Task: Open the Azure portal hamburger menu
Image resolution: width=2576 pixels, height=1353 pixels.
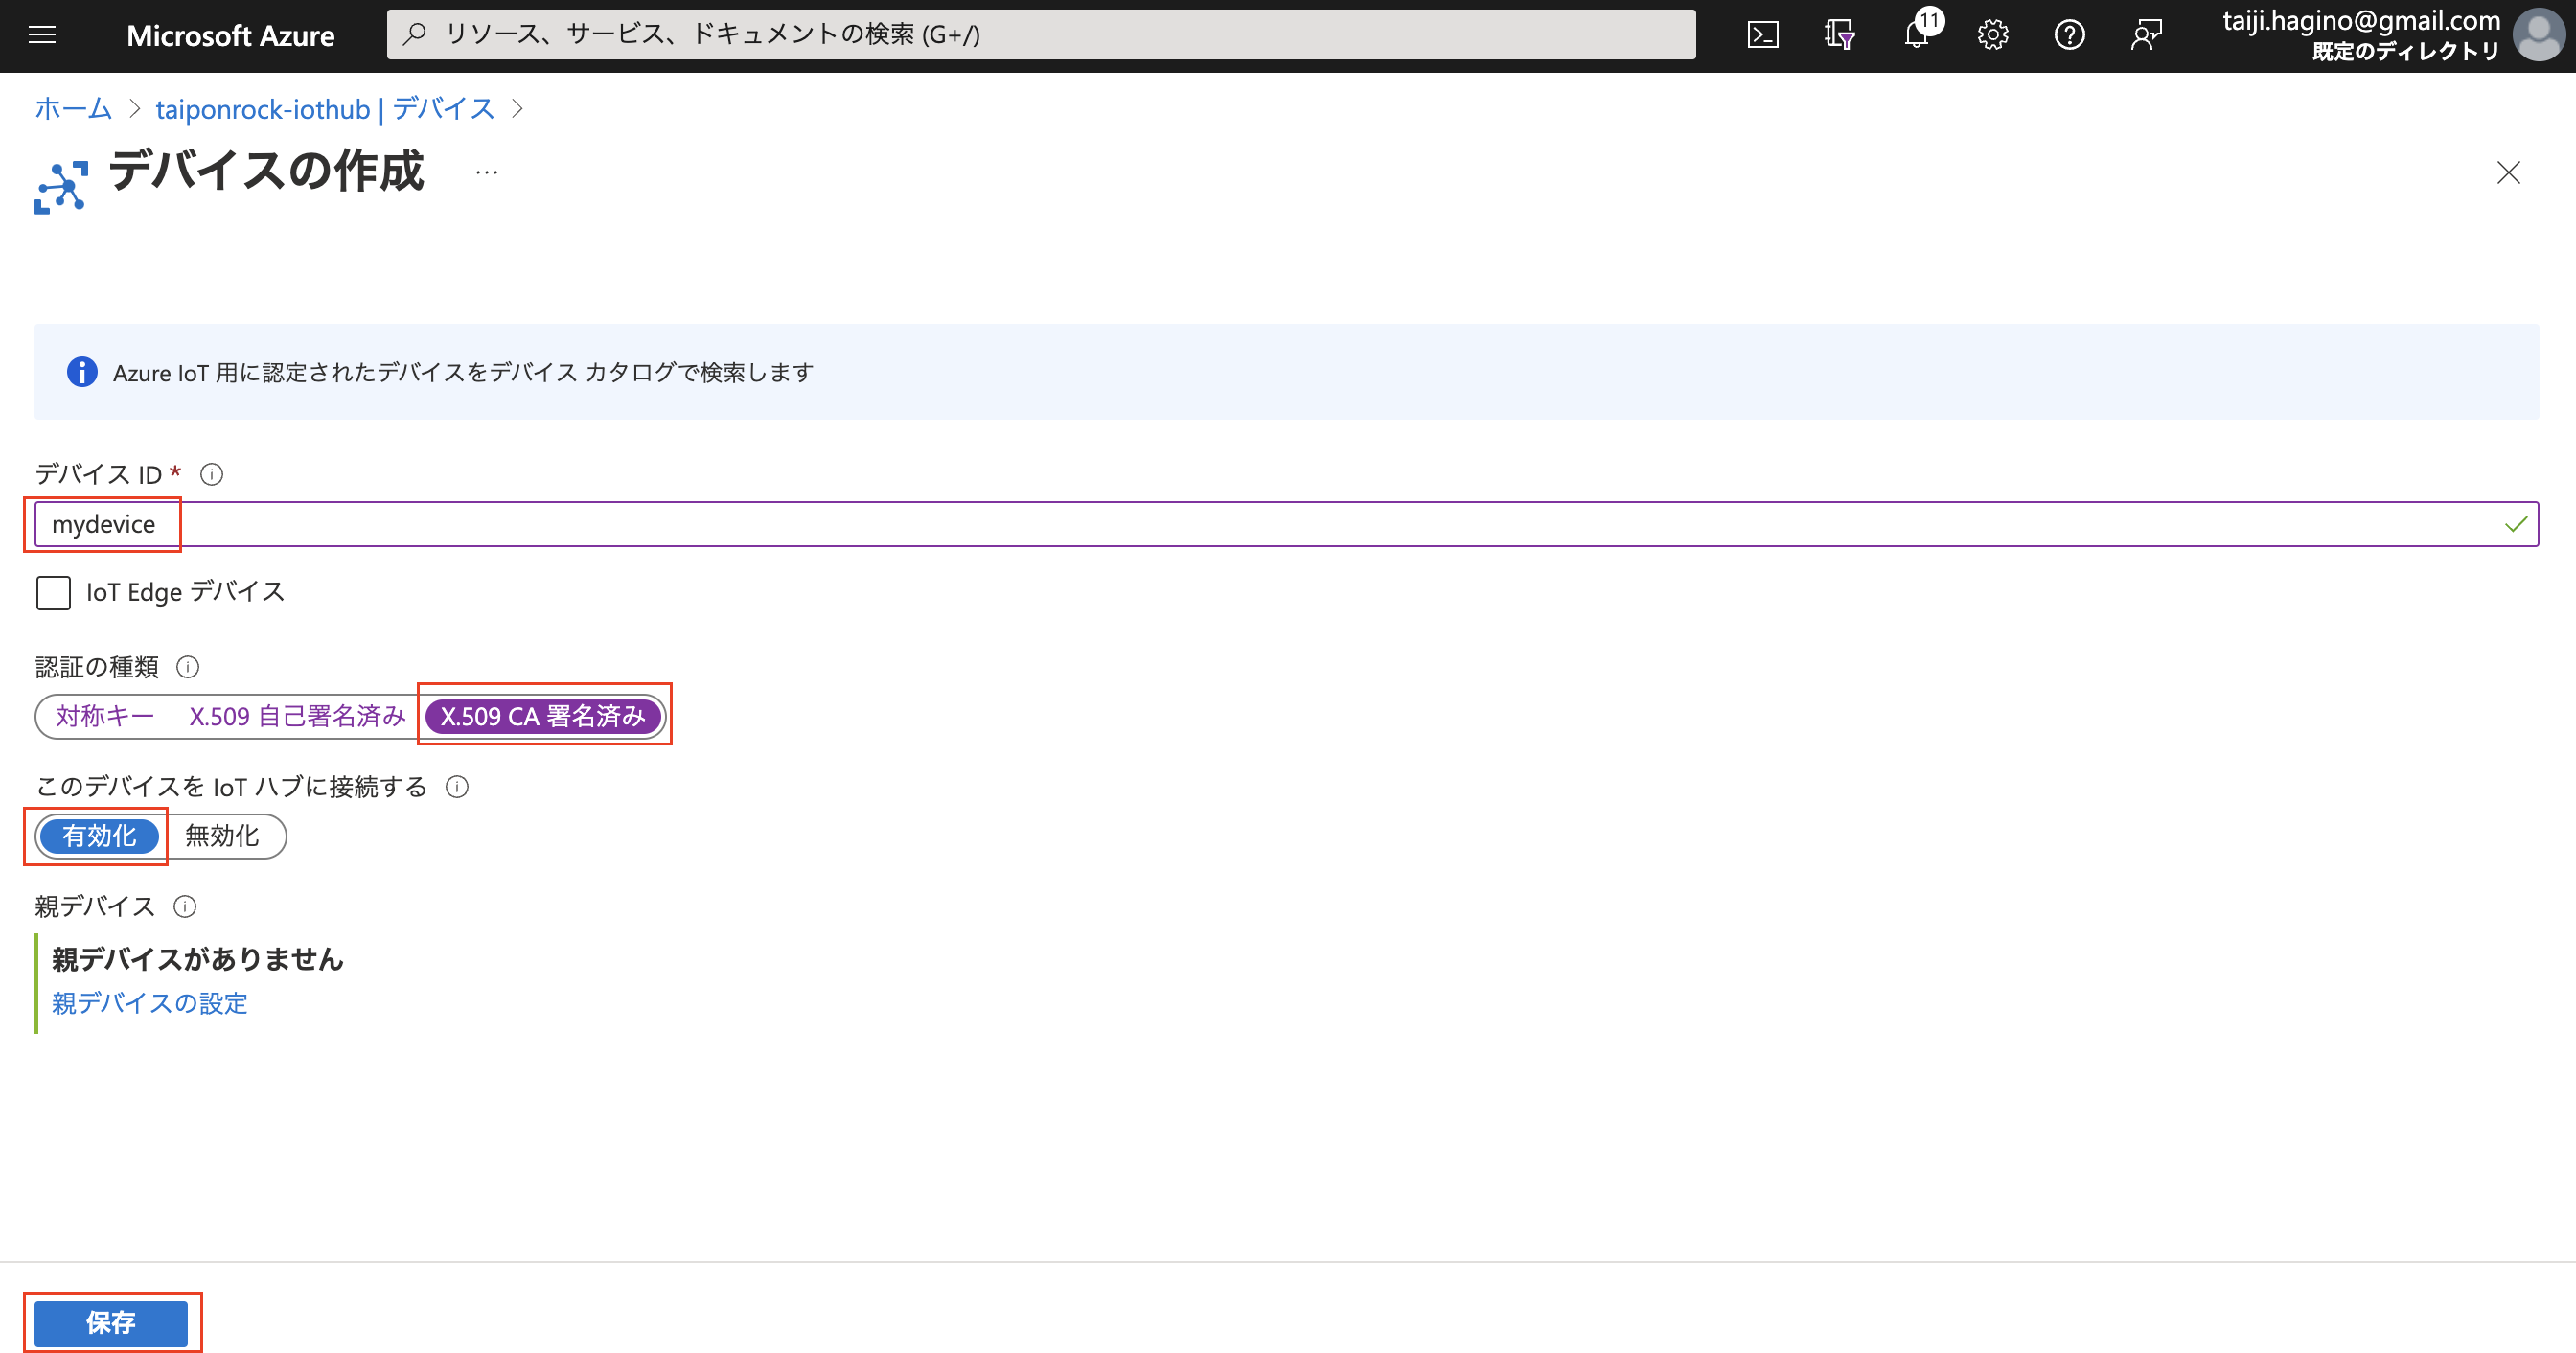Action: 42,34
